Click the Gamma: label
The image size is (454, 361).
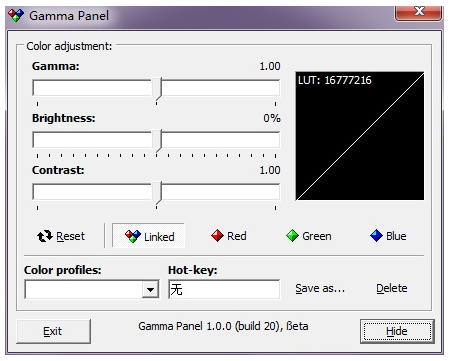pyautogui.click(x=56, y=66)
